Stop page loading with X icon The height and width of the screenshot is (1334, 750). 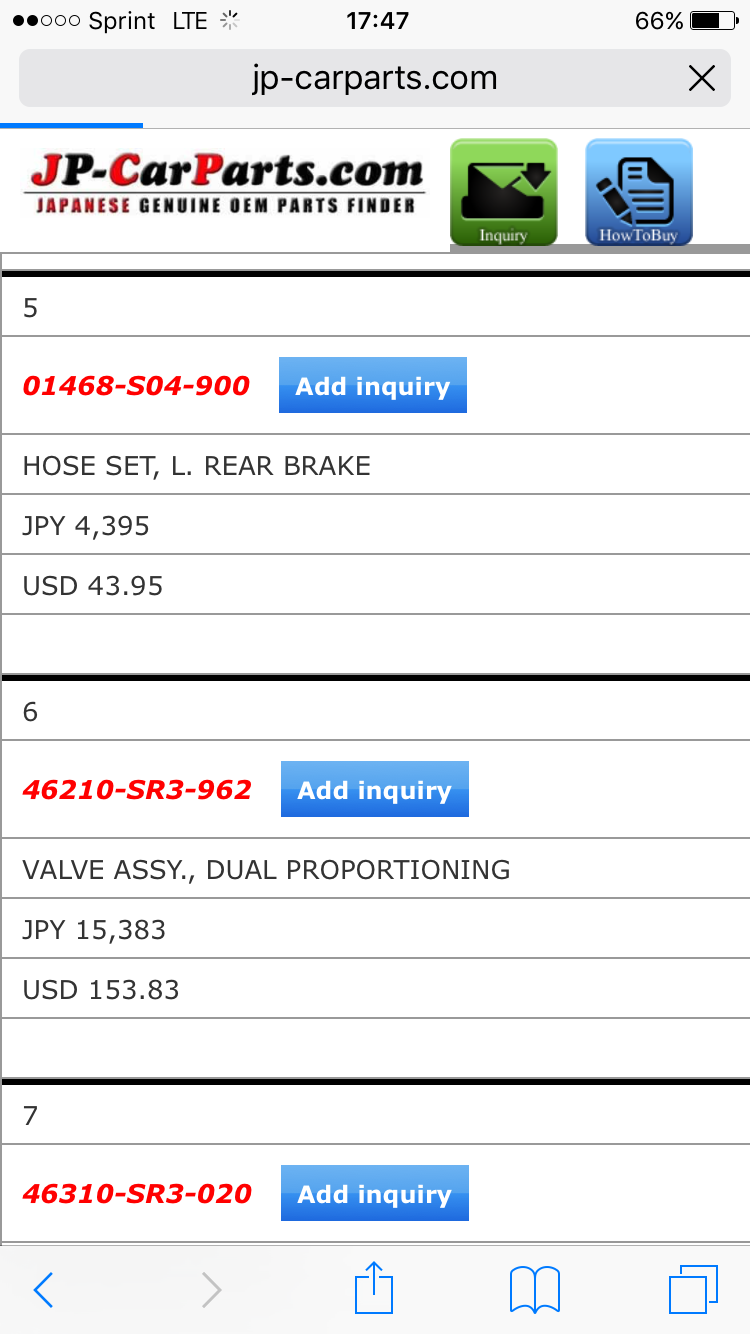702,78
